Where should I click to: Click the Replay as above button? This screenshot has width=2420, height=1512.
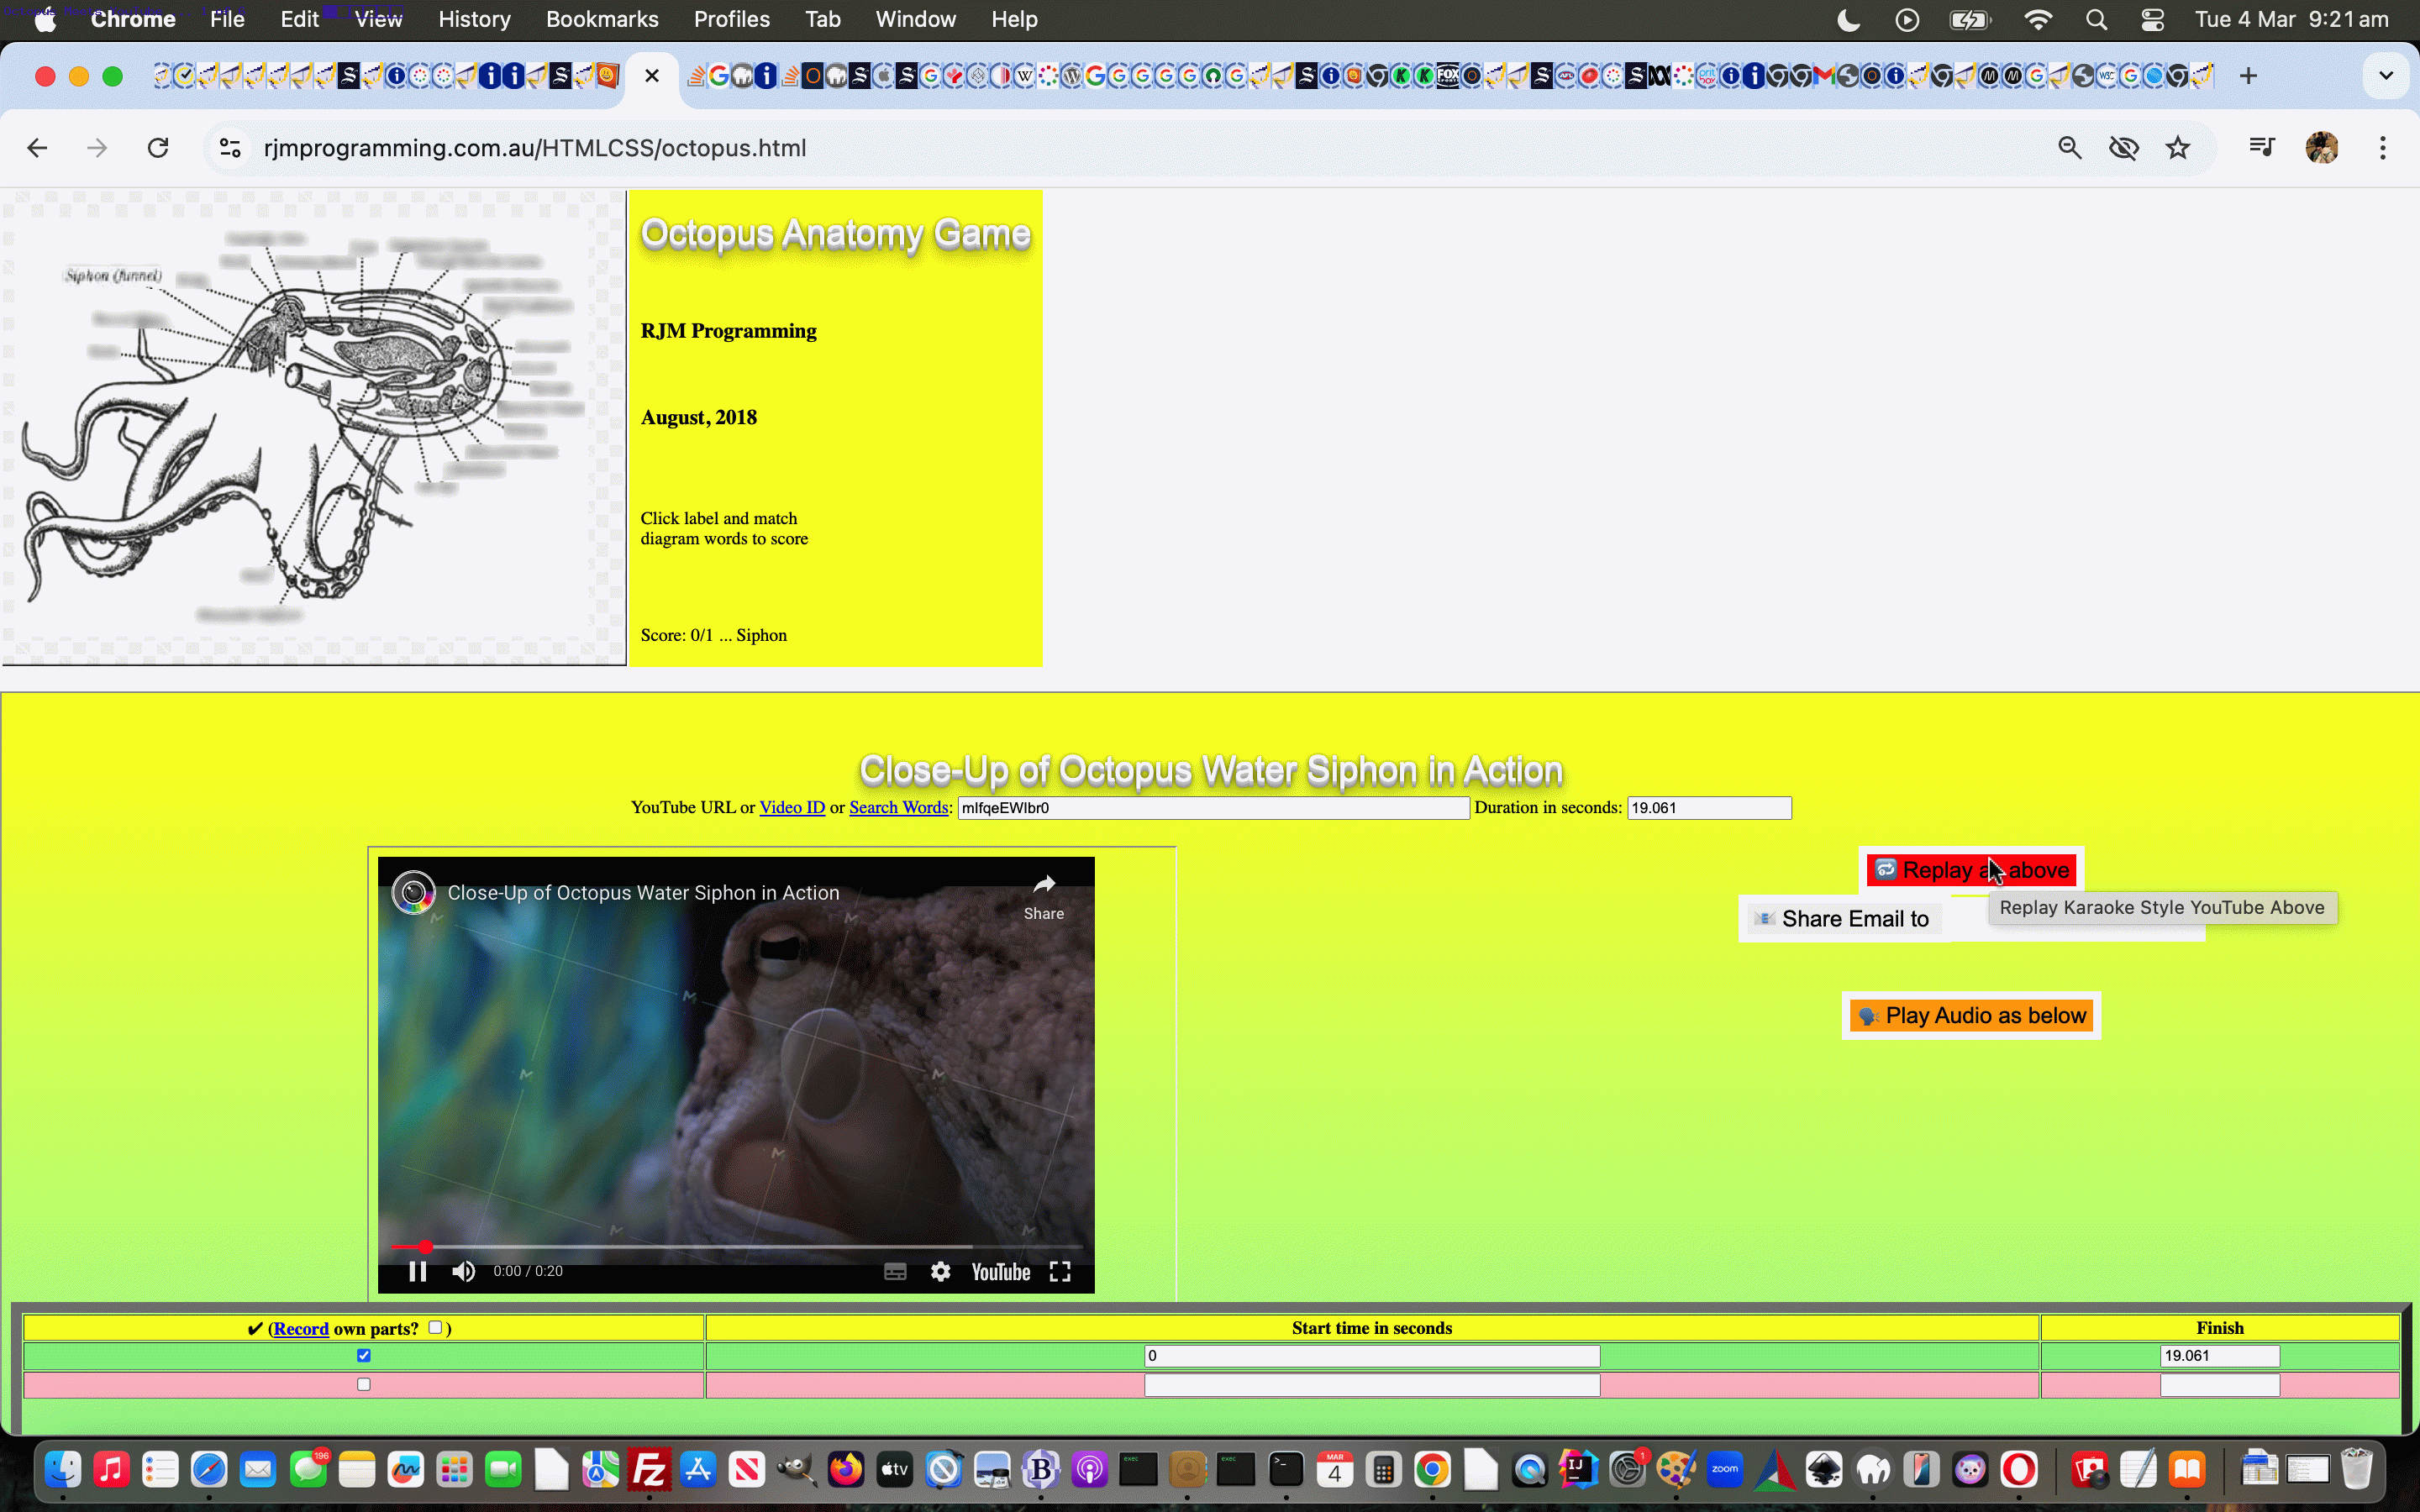(1972, 870)
